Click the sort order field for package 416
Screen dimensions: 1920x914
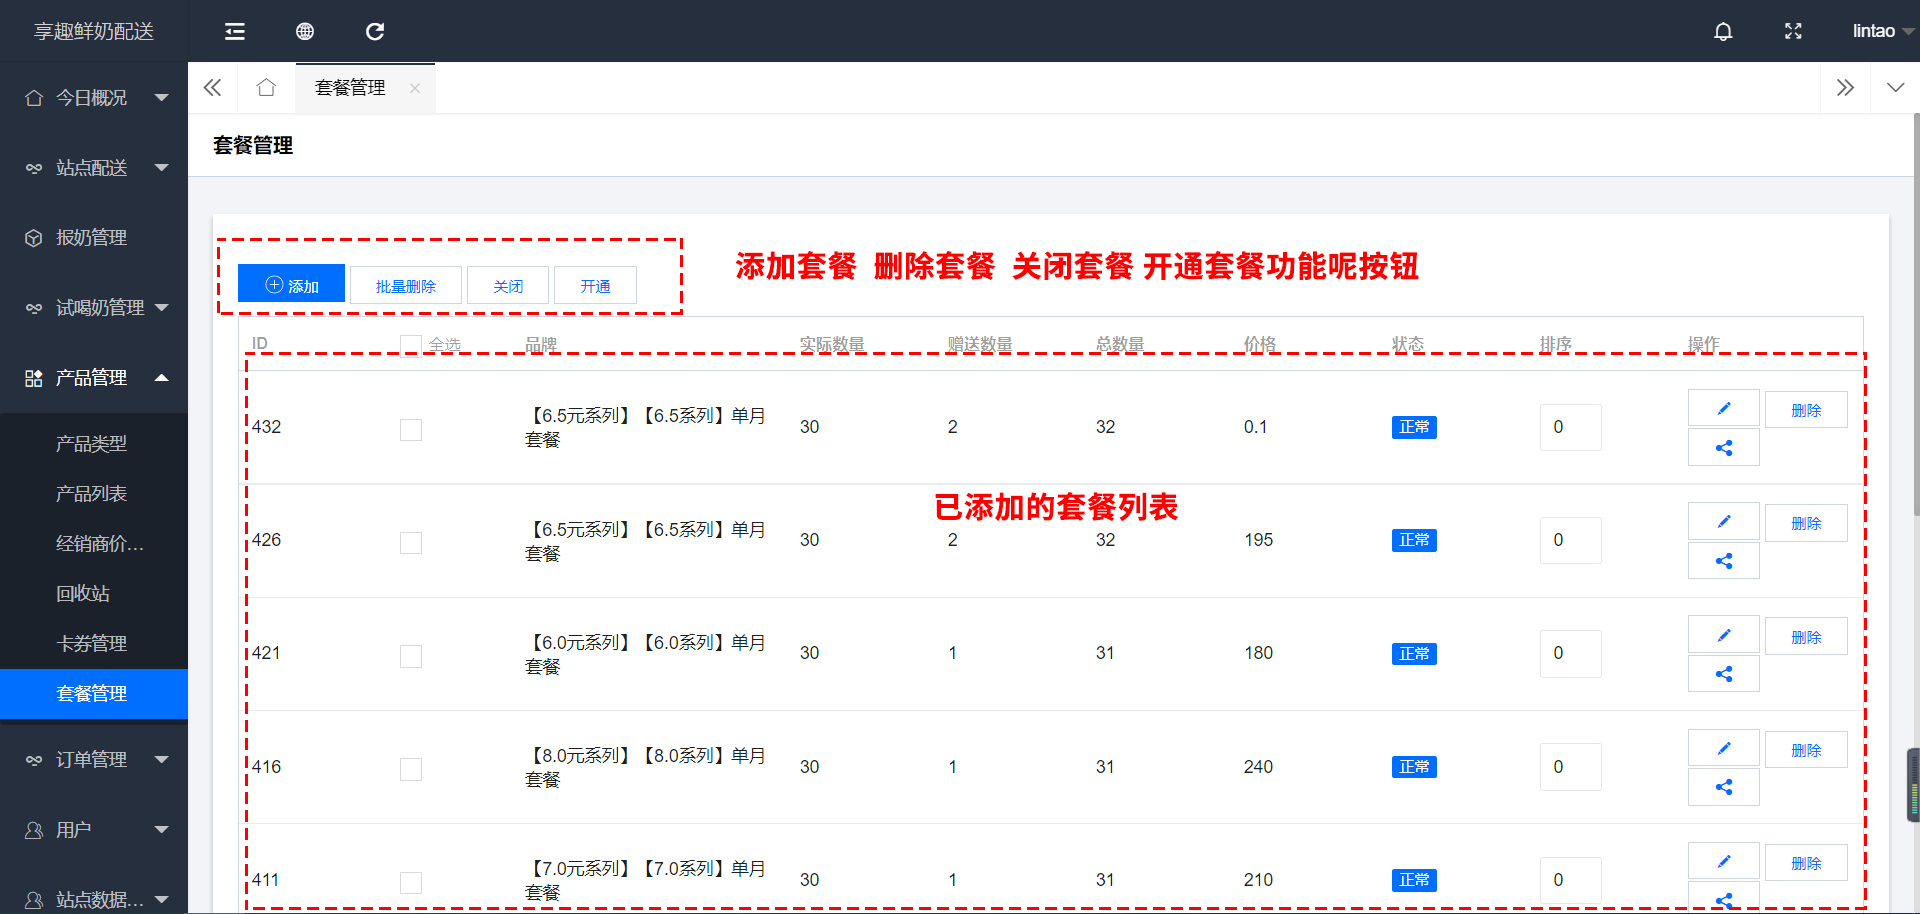pyautogui.click(x=1570, y=767)
